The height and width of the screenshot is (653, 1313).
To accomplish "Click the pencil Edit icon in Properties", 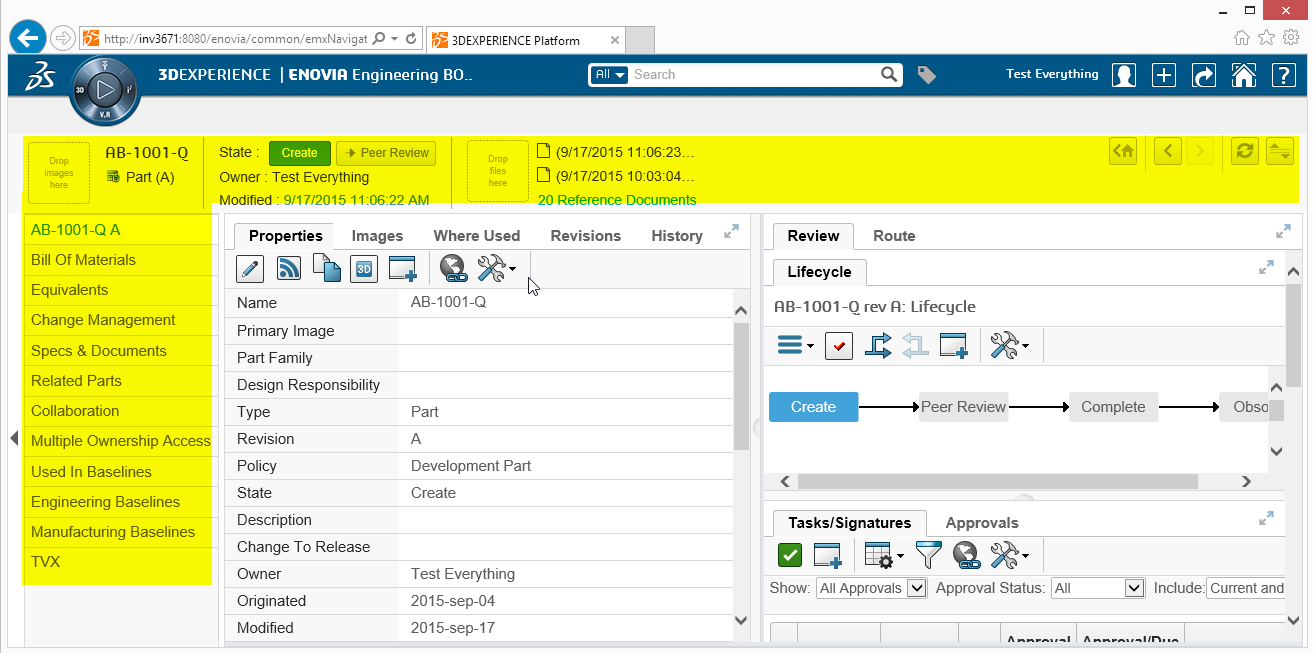I will [x=250, y=268].
